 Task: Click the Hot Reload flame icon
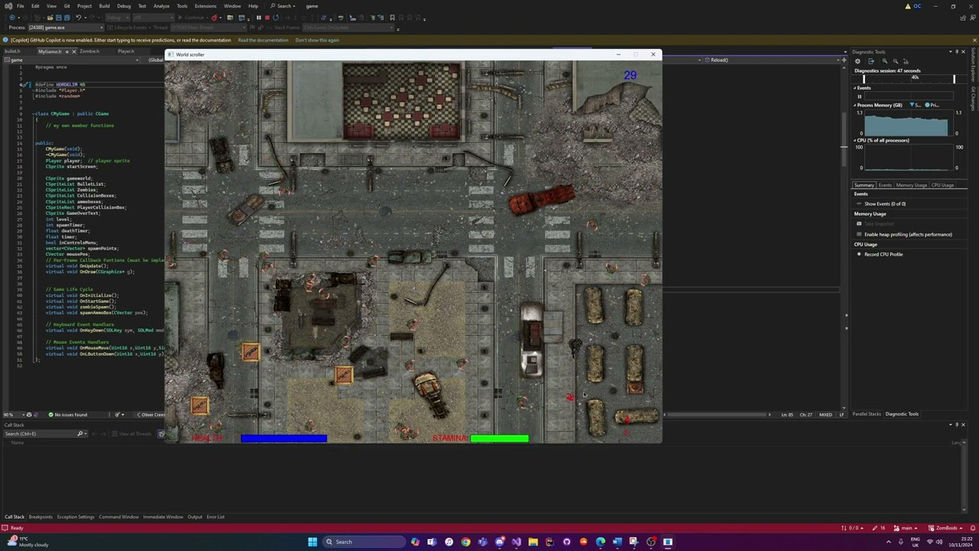click(x=214, y=17)
